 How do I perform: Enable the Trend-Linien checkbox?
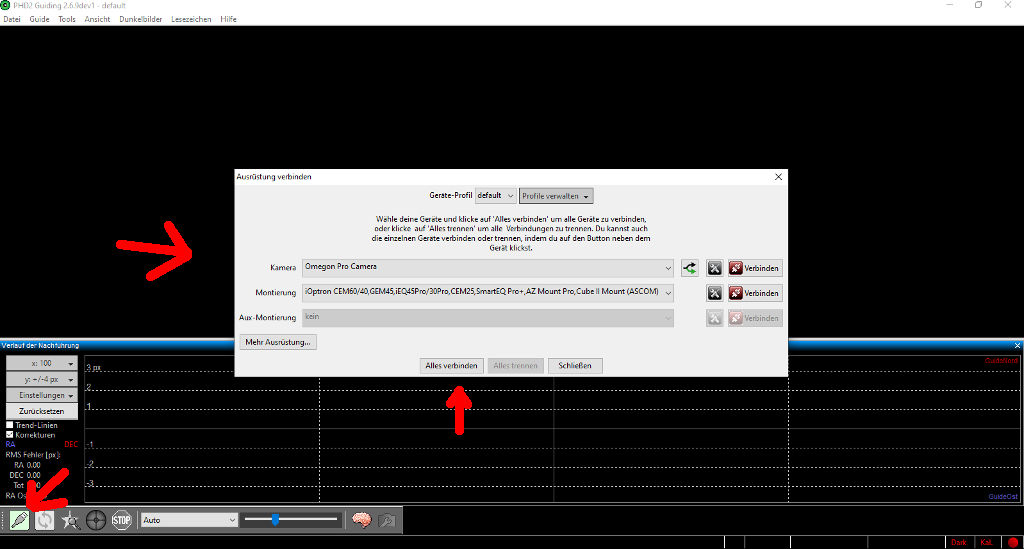pyautogui.click(x=11, y=425)
